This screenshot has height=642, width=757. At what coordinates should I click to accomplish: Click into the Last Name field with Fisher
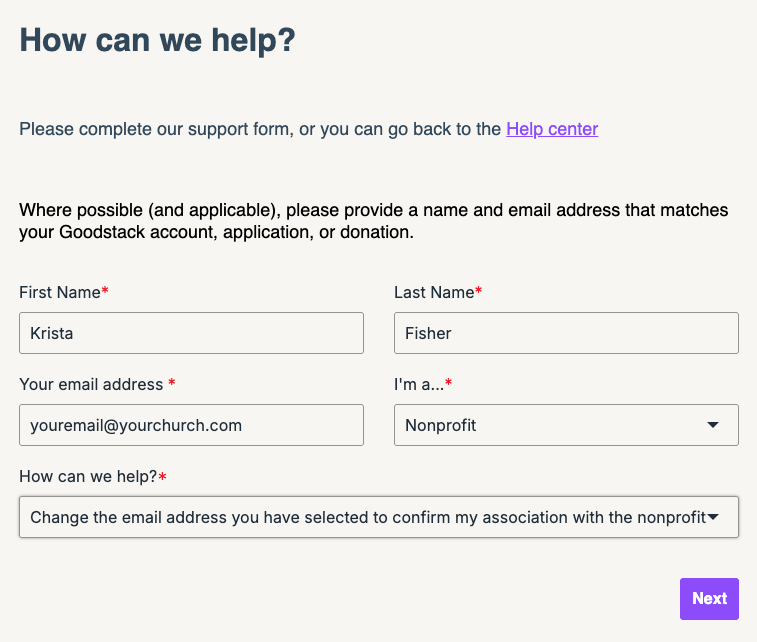[x=566, y=333]
